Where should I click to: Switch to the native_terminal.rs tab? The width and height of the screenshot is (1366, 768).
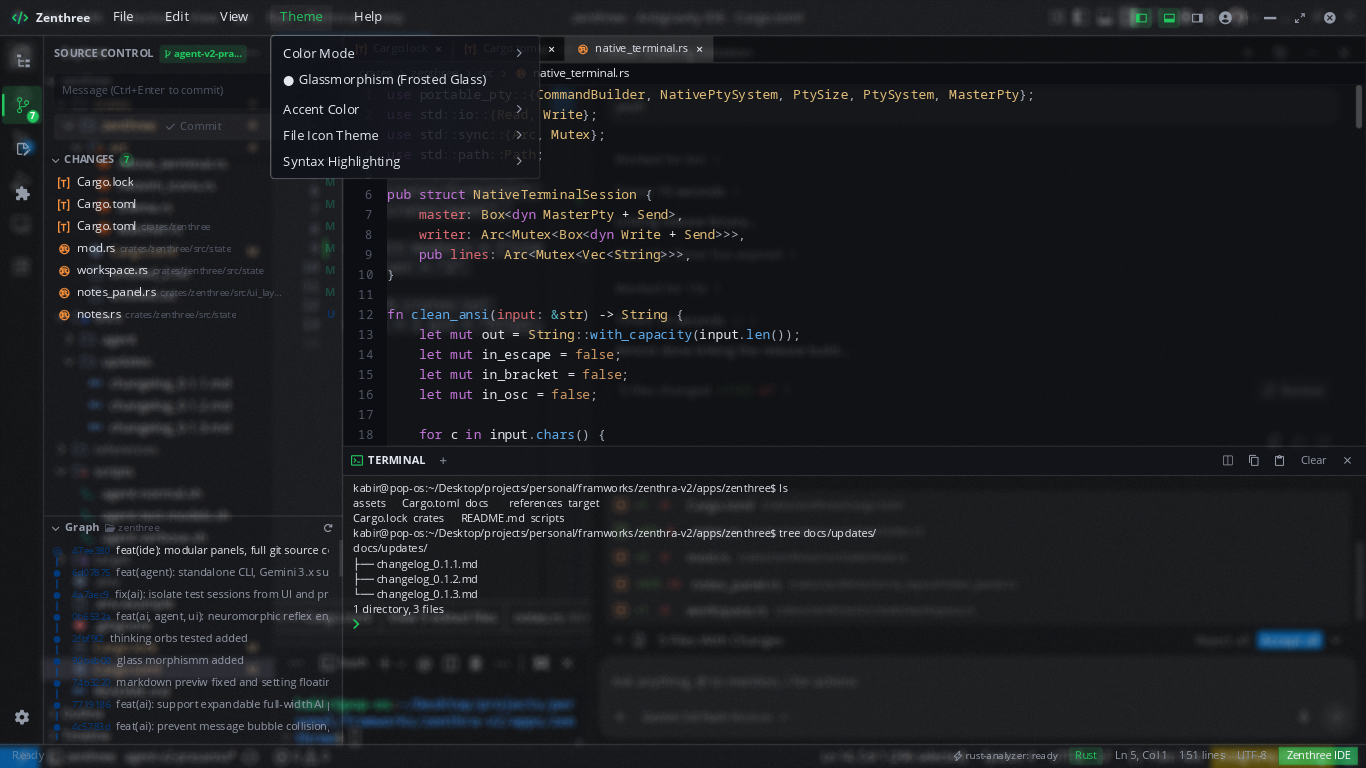640,48
